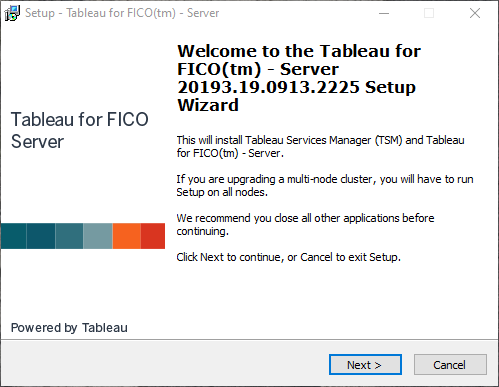Click the Setup window title bar text
This screenshot has height=387, width=499.
click(122, 13)
